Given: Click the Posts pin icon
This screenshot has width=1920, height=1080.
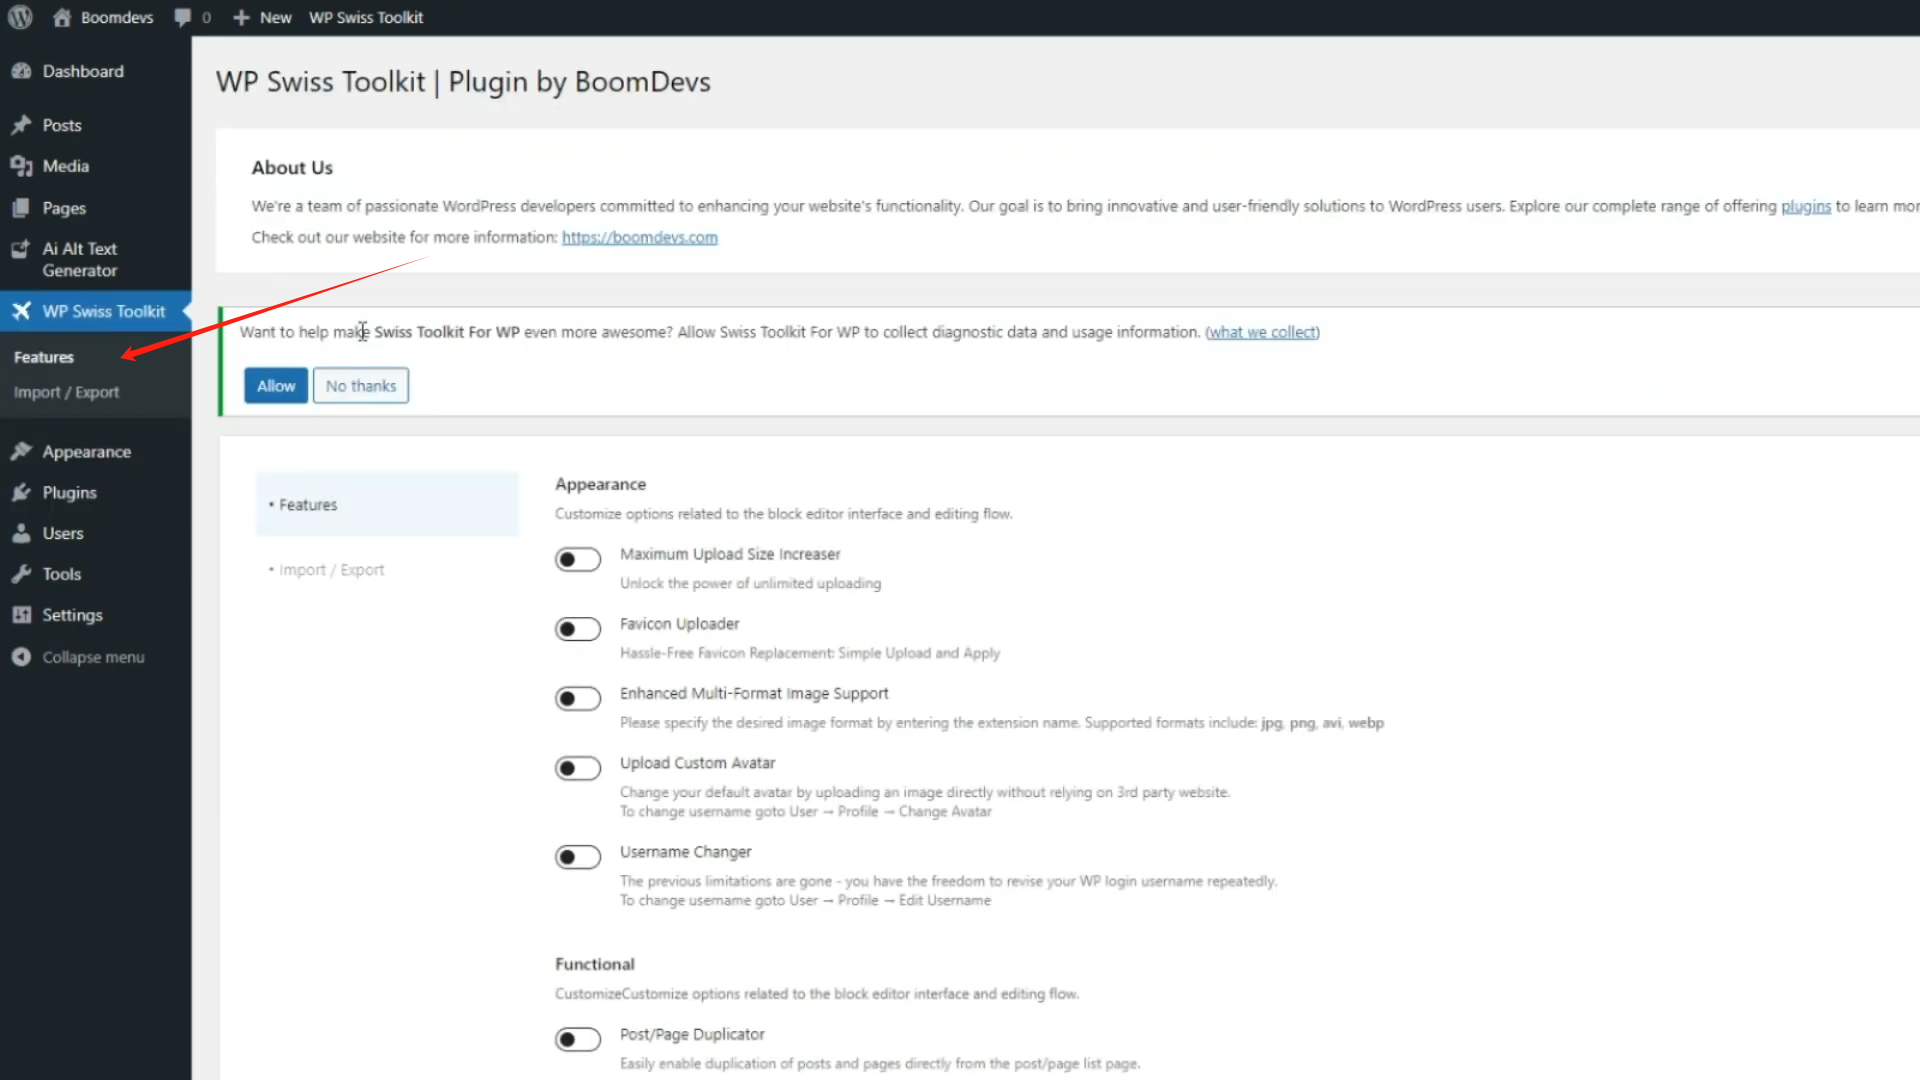Looking at the screenshot, I should point(21,125).
